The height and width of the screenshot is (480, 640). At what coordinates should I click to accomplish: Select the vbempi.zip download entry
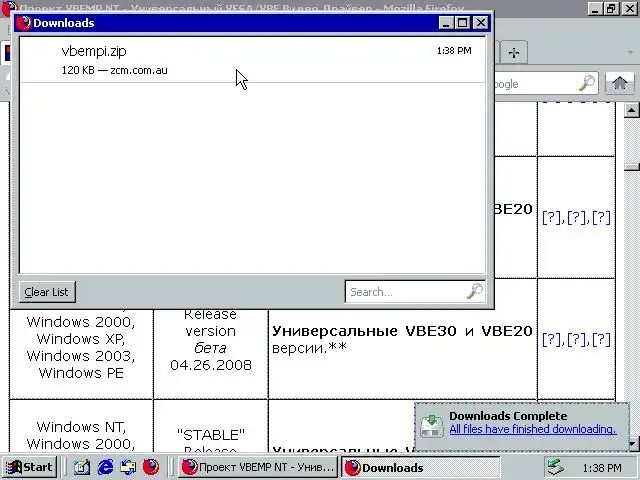point(252,60)
